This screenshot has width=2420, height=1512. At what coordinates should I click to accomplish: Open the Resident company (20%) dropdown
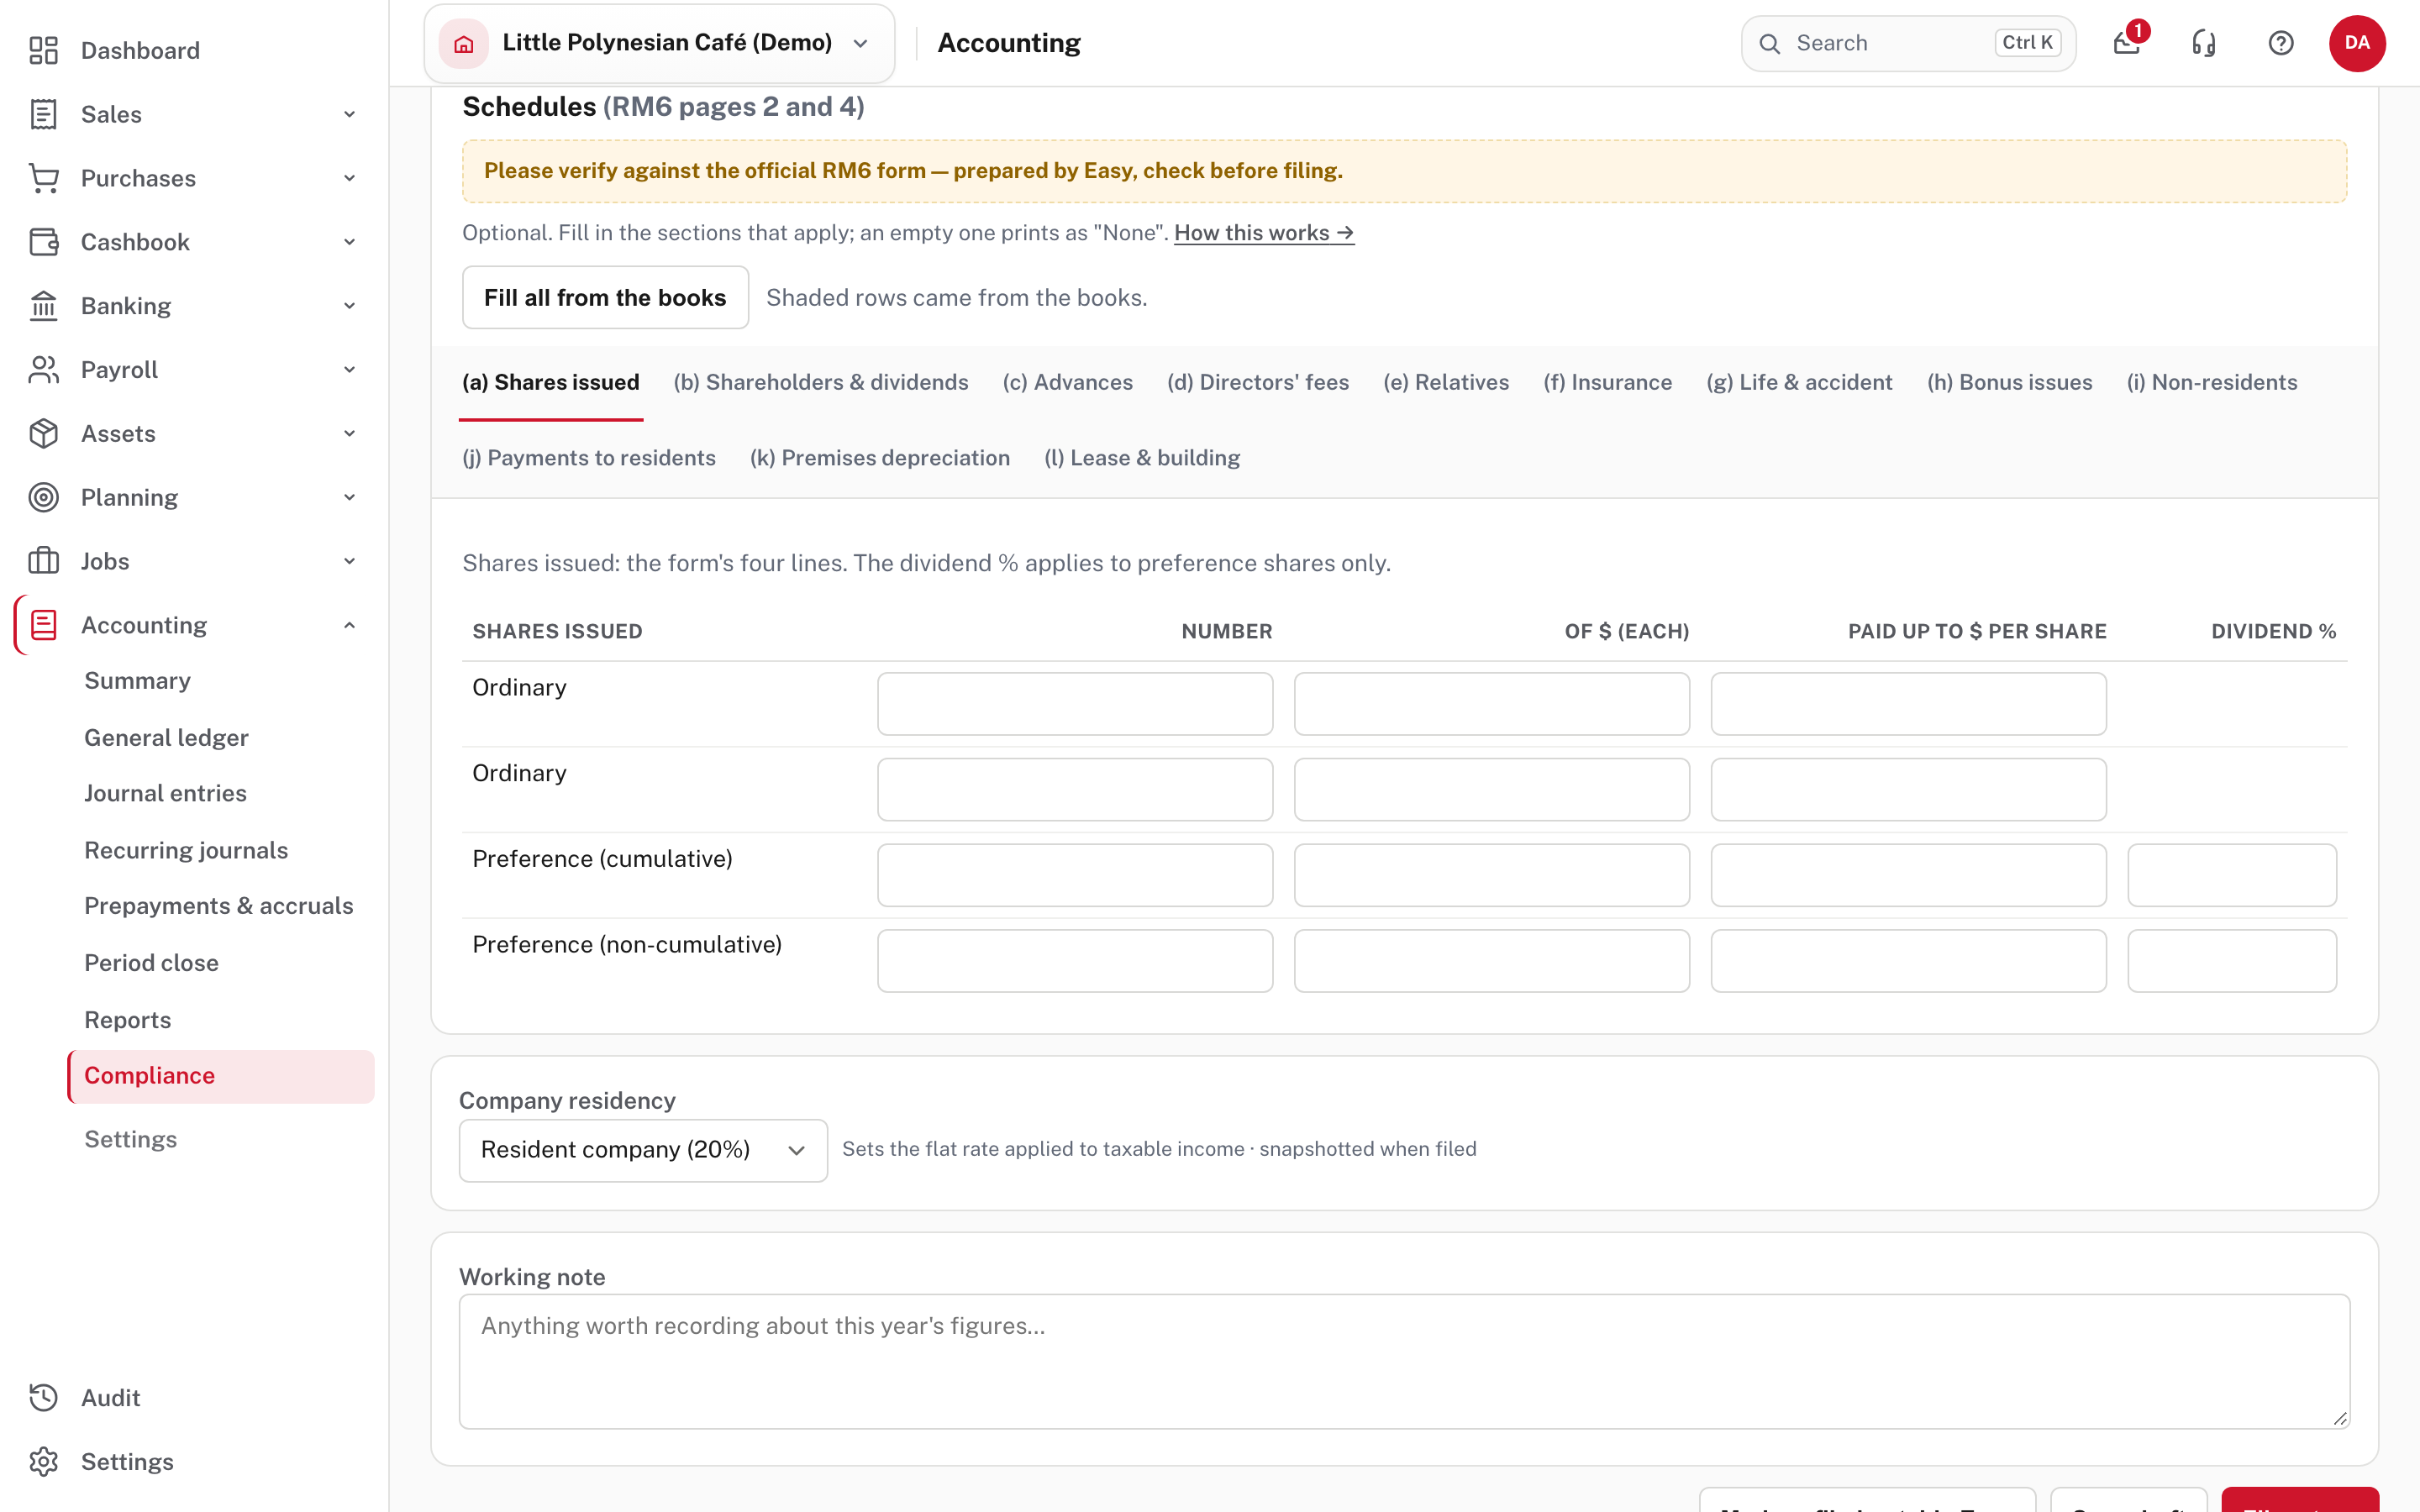click(x=643, y=1150)
